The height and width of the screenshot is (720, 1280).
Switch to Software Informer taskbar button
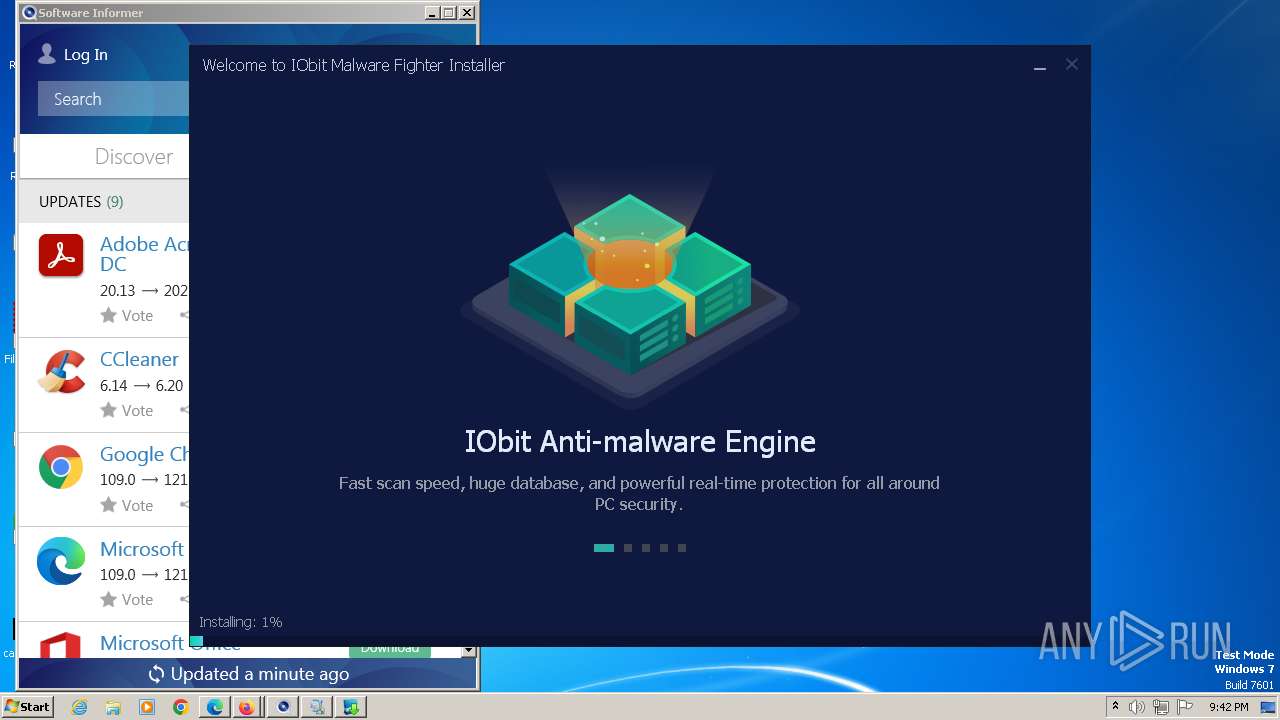click(283, 707)
